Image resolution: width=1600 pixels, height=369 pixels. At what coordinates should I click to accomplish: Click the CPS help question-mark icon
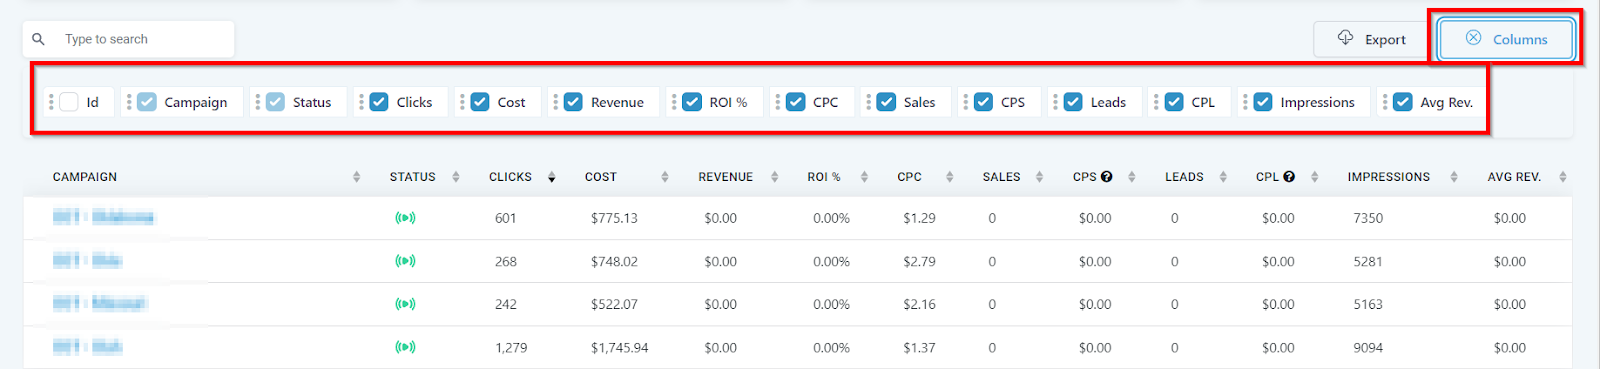pyautogui.click(x=1107, y=177)
